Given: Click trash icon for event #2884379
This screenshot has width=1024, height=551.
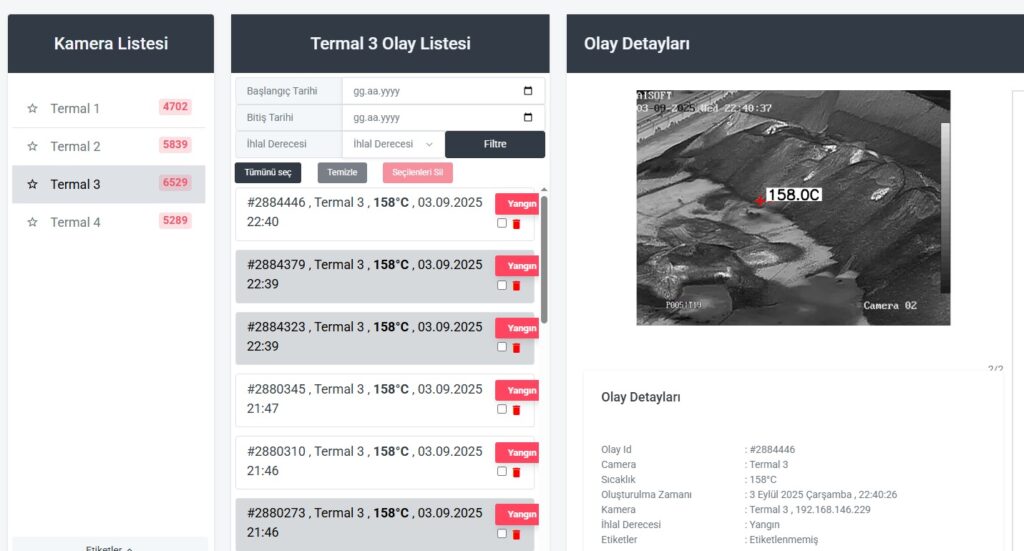Looking at the screenshot, I should (x=516, y=286).
